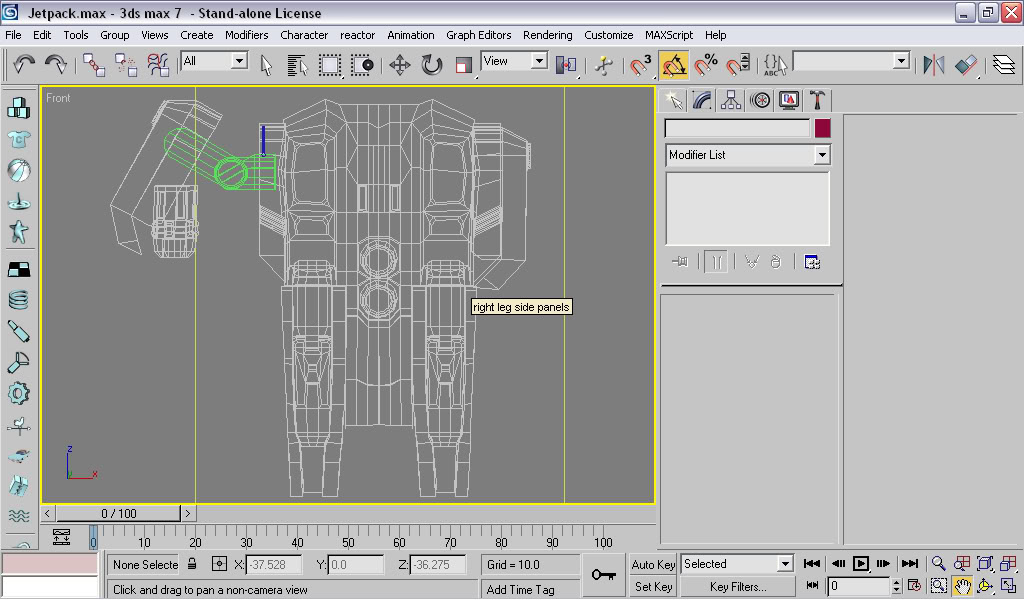Open the selection filter All dropdown
Viewport: 1024px width, 600px height.
click(x=240, y=61)
